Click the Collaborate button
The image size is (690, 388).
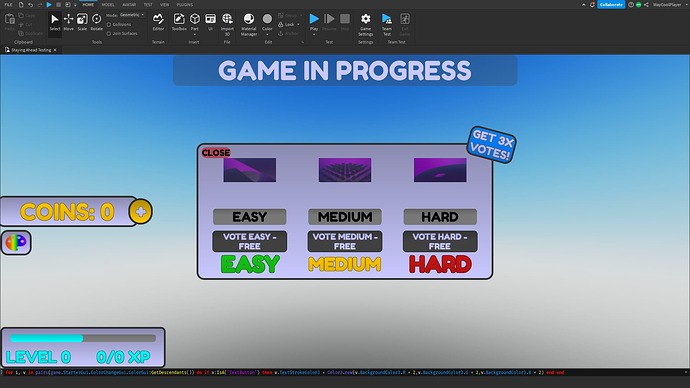tap(611, 4)
